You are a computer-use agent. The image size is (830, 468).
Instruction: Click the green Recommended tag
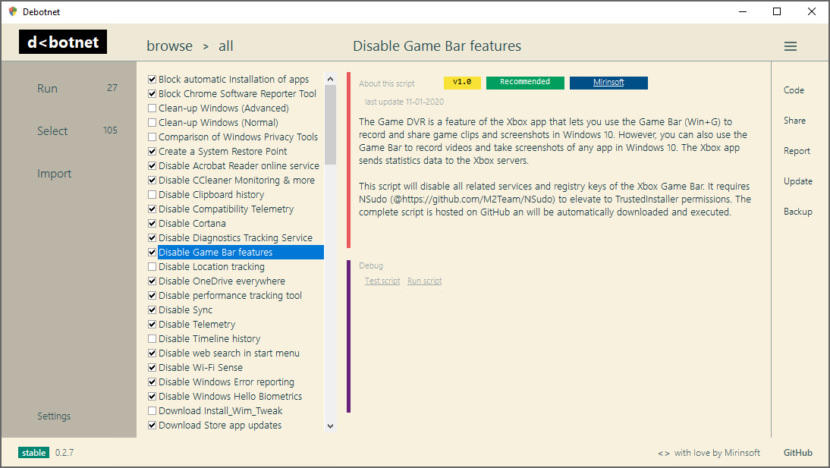click(x=524, y=82)
